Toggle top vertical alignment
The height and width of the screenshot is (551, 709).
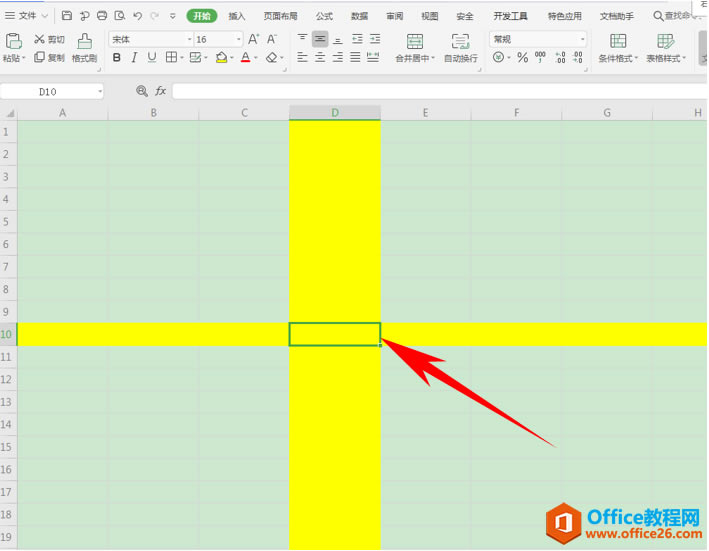tap(302, 39)
